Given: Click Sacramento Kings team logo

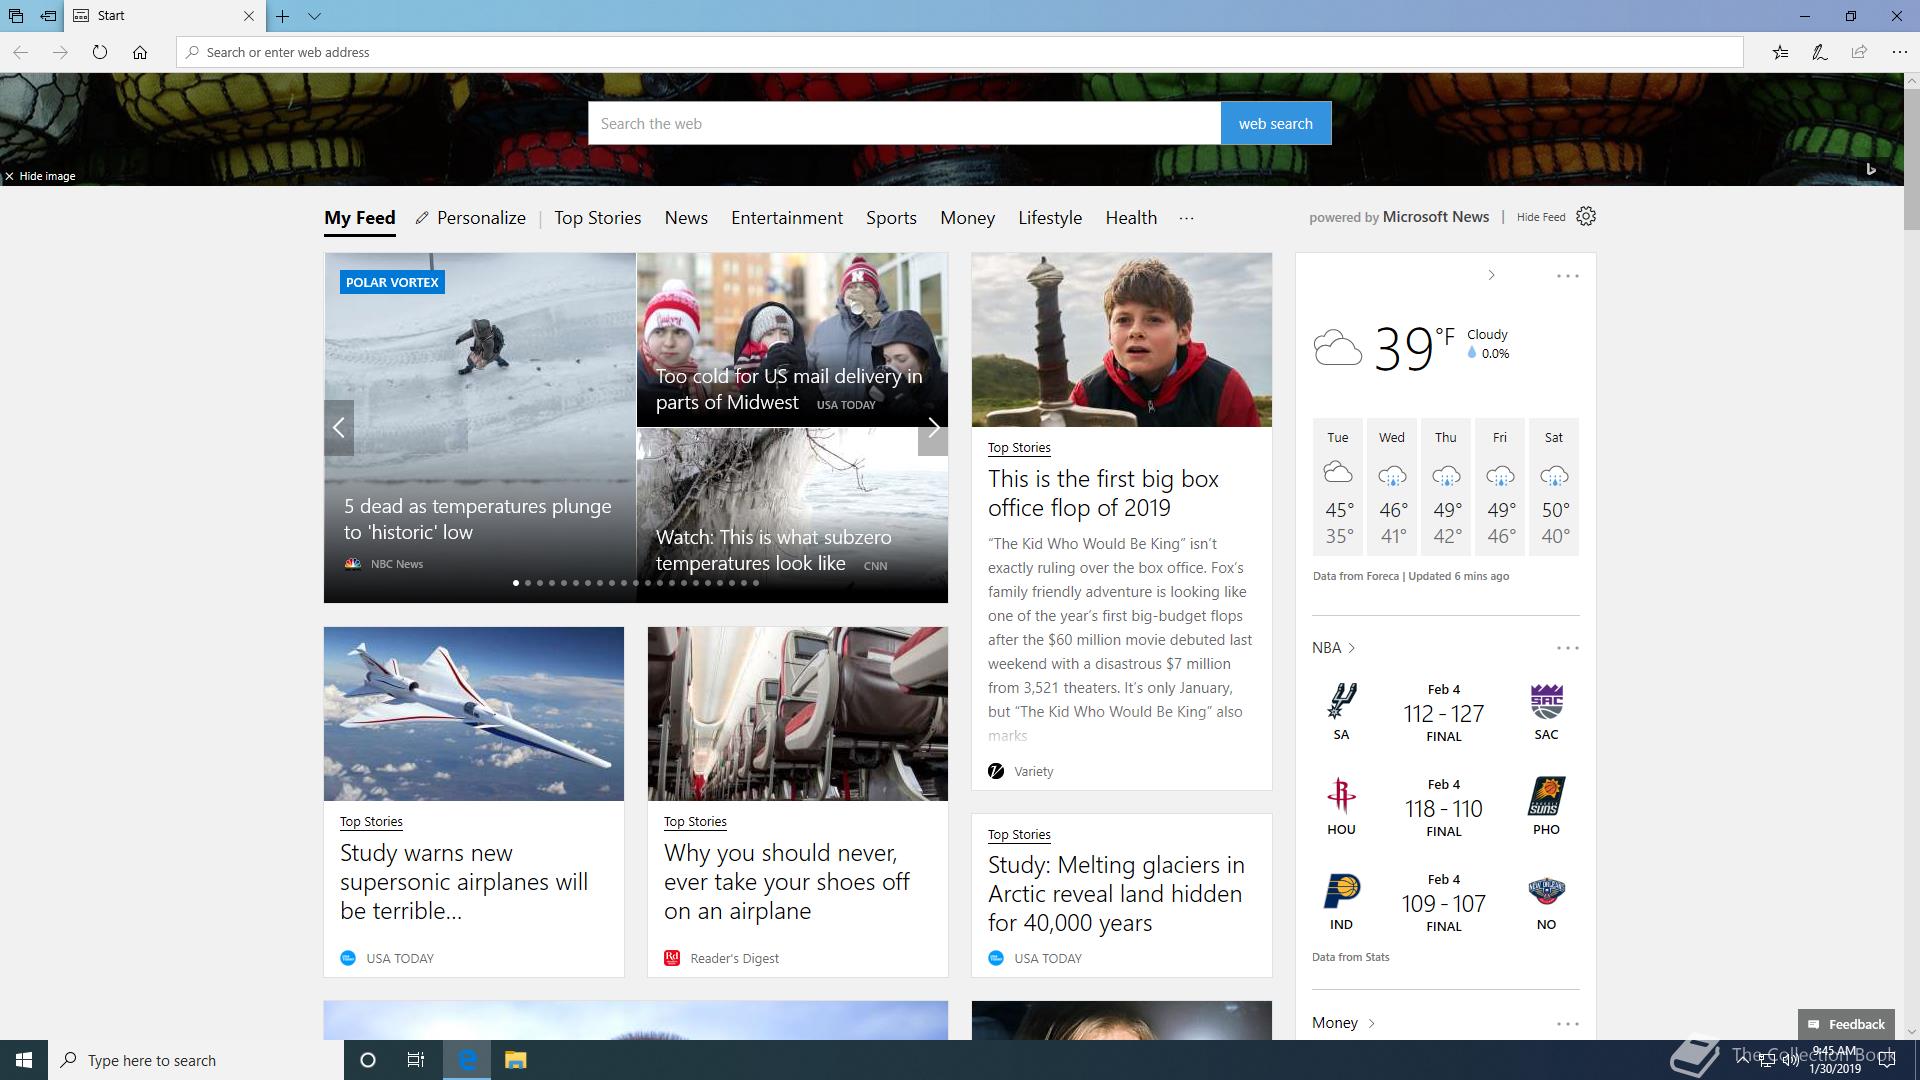Looking at the screenshot, I should click(x=1546, y=701).
